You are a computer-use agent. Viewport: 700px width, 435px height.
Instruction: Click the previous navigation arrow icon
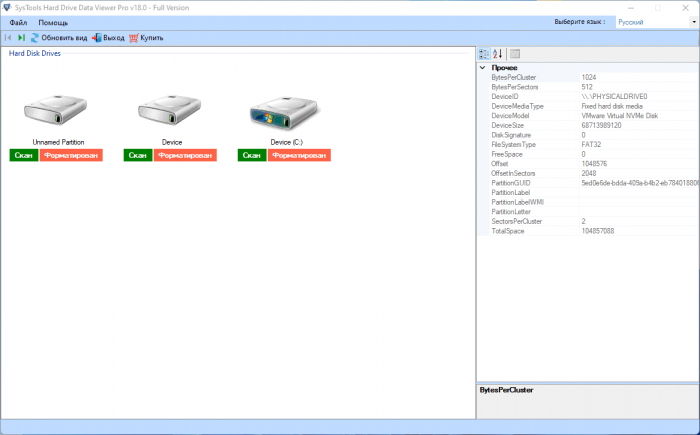8,38
